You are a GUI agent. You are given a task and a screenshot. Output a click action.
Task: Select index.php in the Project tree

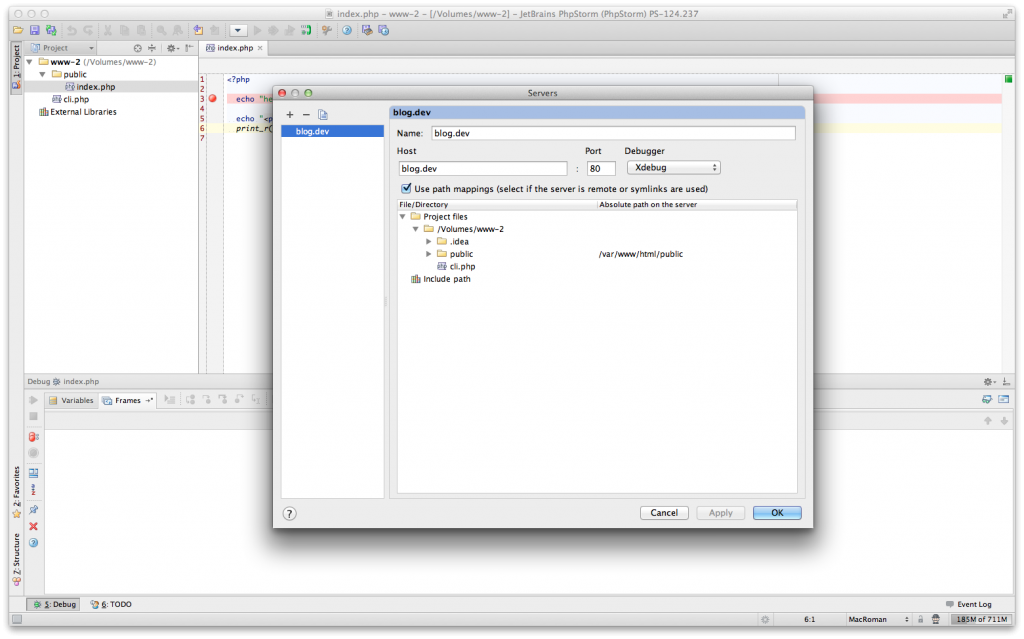point(95,87)
